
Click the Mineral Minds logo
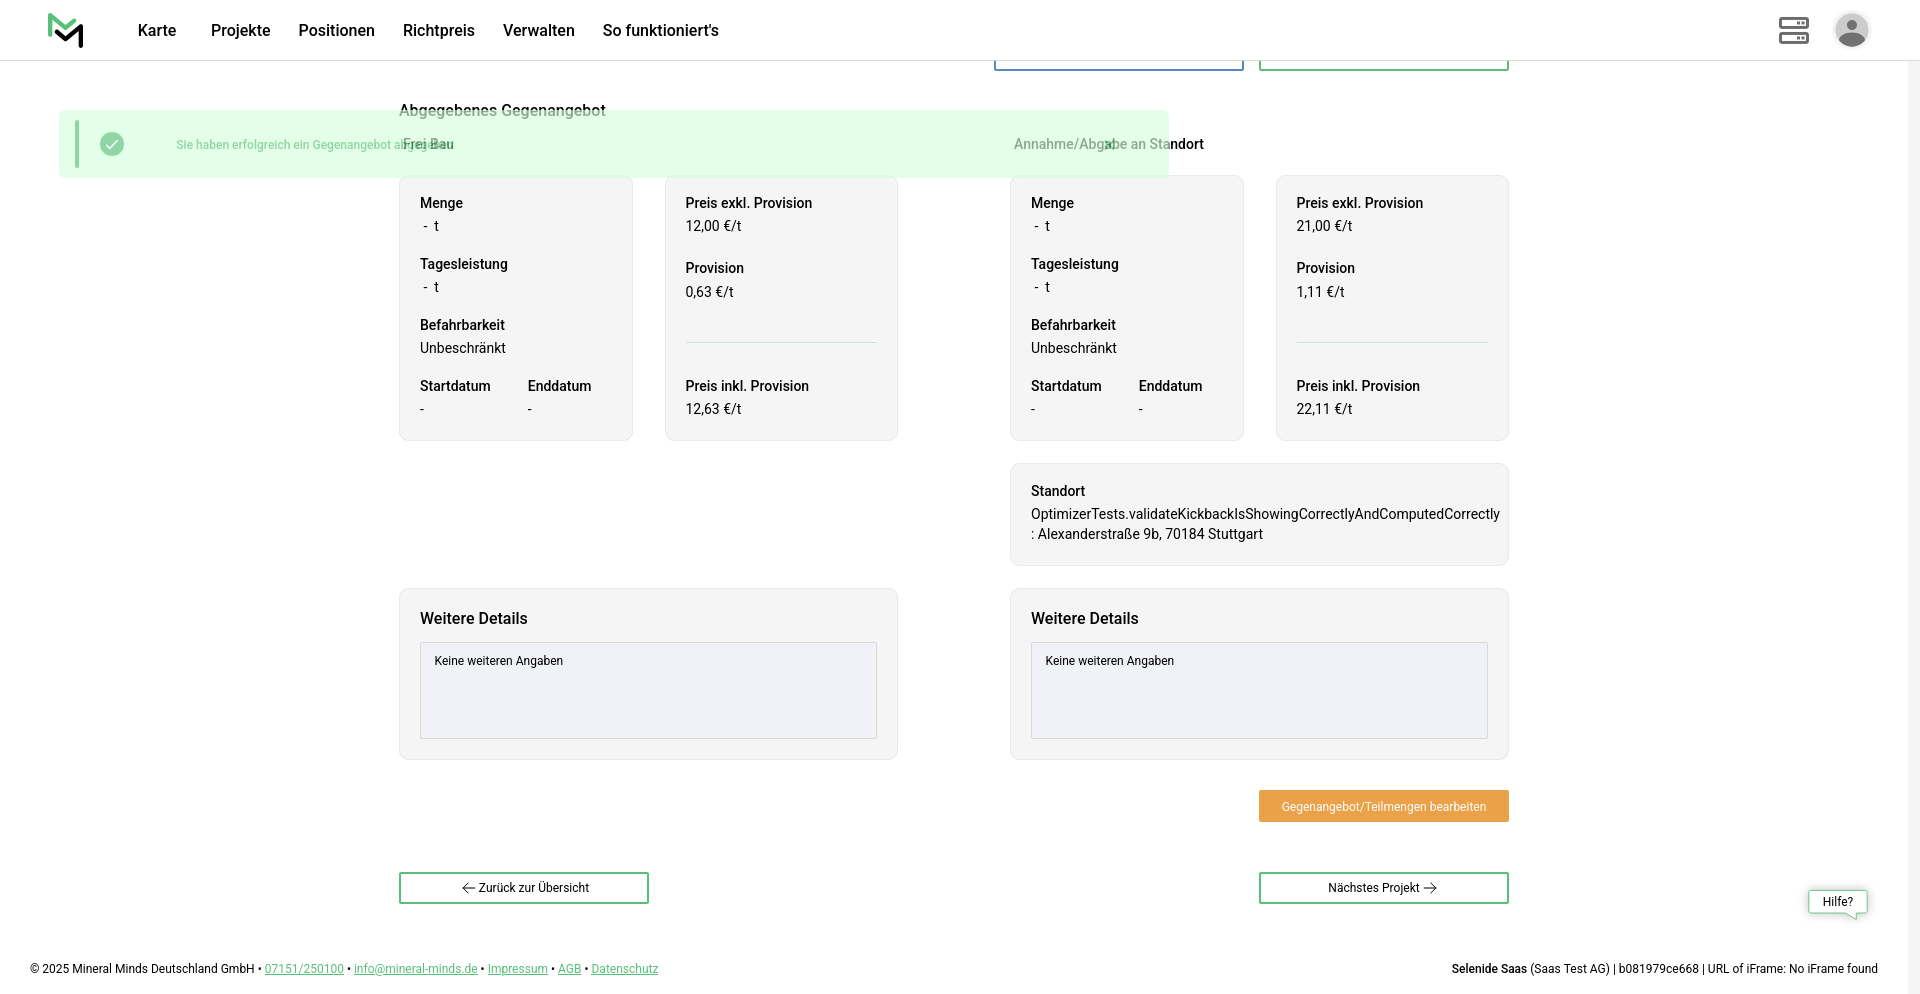pos(66,30)
